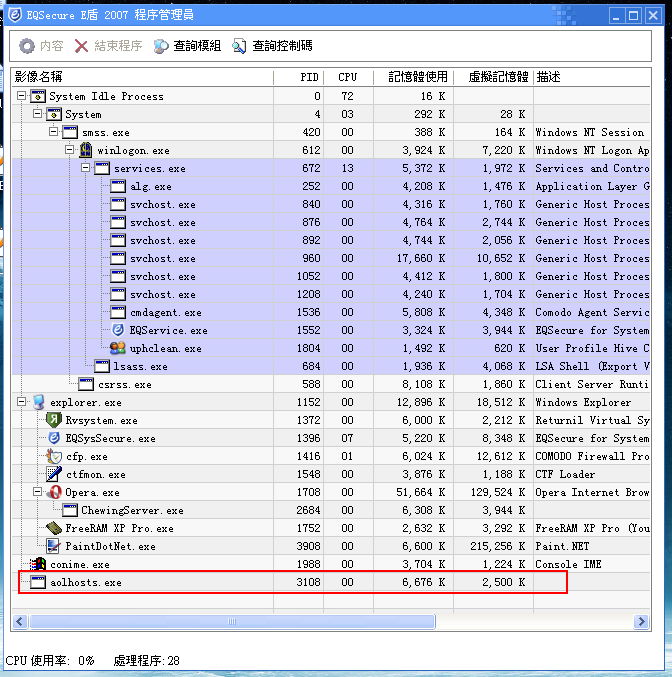The width and height of the screenshot is (672, 677).
Task: Select the svchost.exe row with PID 960
Action: 331,258
